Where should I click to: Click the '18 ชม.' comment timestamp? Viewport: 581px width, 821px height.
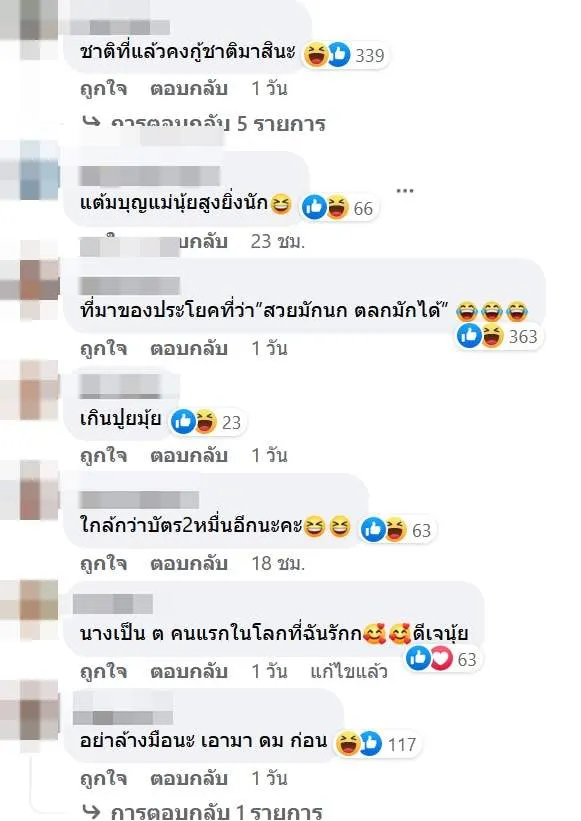click(x=278, y=563)
